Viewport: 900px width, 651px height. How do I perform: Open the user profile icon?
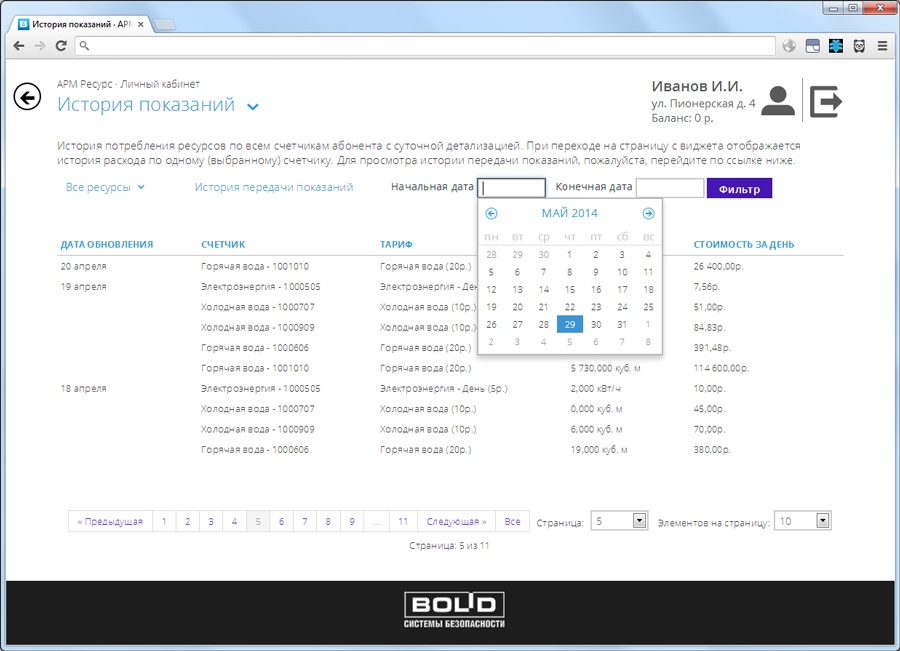(x=778, y=101)
